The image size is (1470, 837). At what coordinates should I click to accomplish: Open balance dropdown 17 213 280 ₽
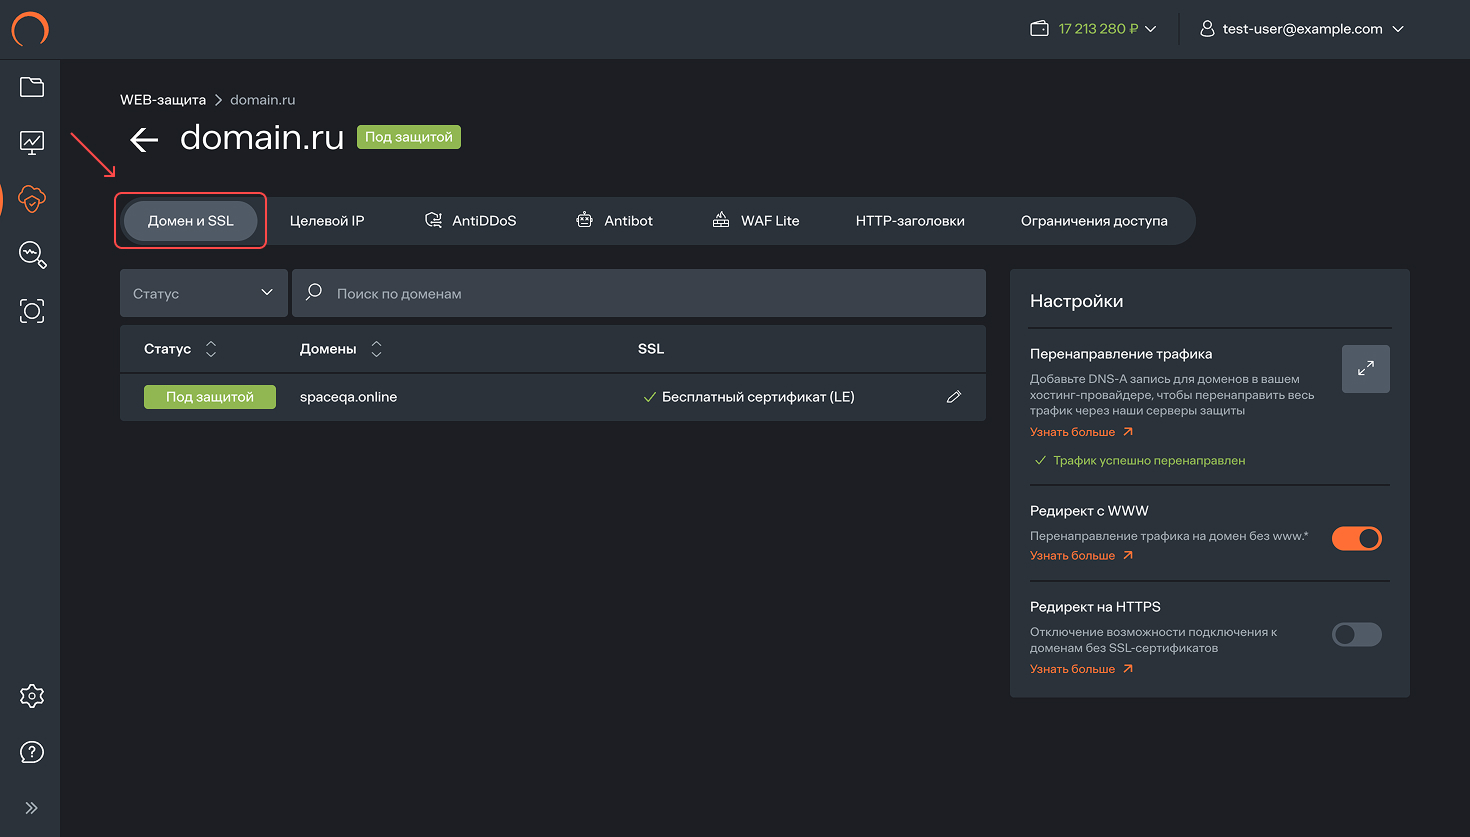click(x=1107, y=29)
